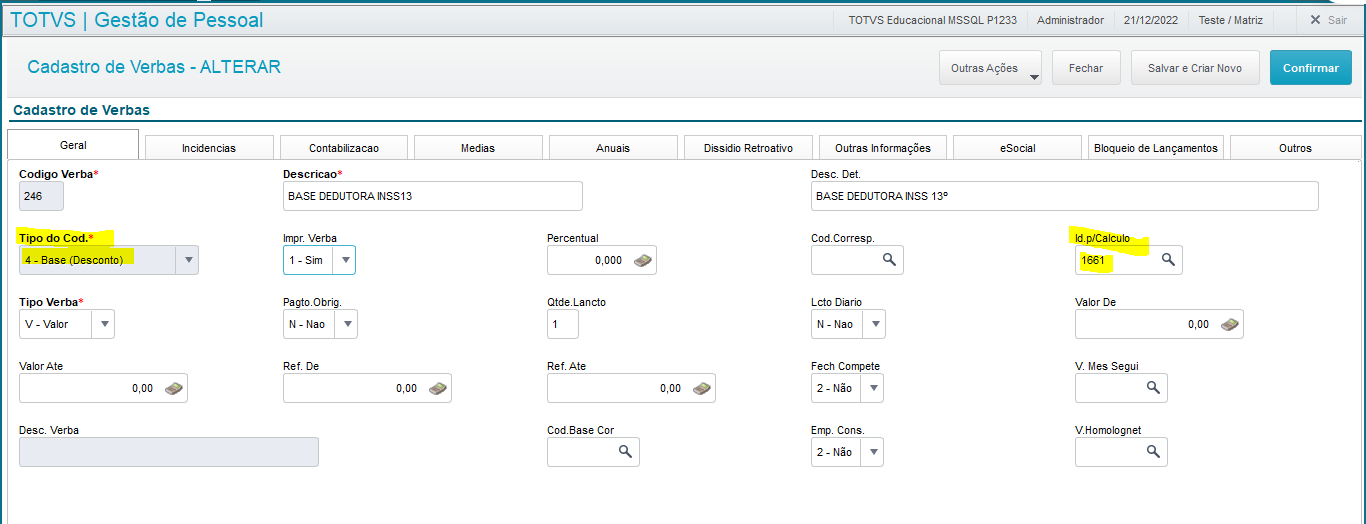Viewport: 1366px width, 524px height.
Task: Open the eSocial tab
Action: pyautogui.click(x=1018, y=148)
